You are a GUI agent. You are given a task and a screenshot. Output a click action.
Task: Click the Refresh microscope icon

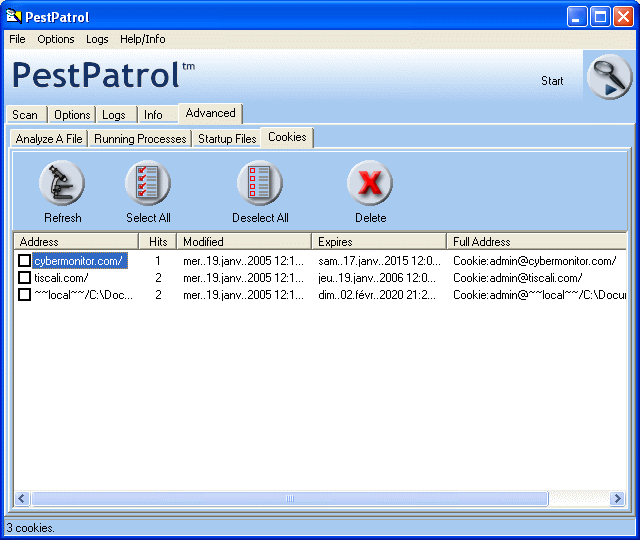(62, 183)
